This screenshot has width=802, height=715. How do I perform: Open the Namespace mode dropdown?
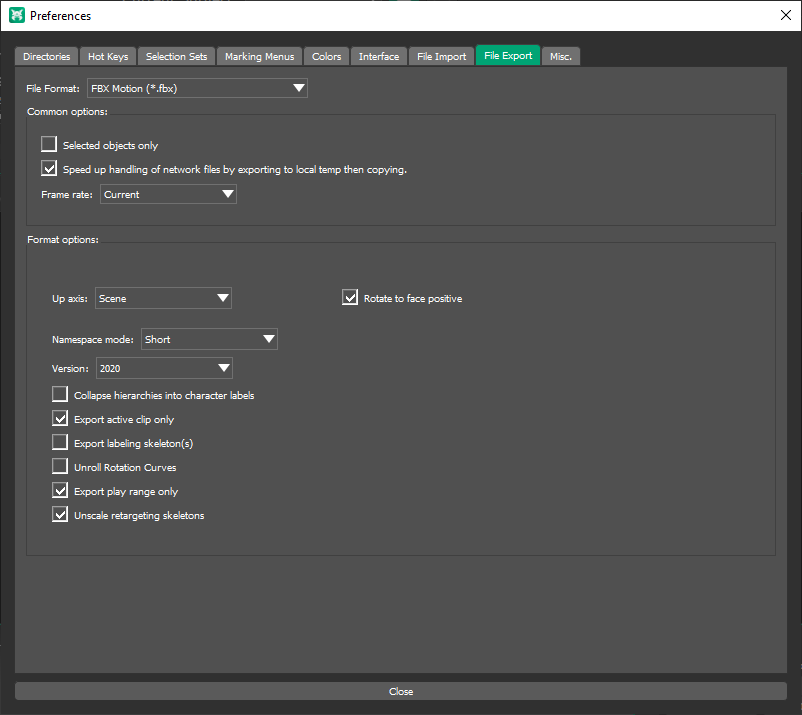click(209, 340)
